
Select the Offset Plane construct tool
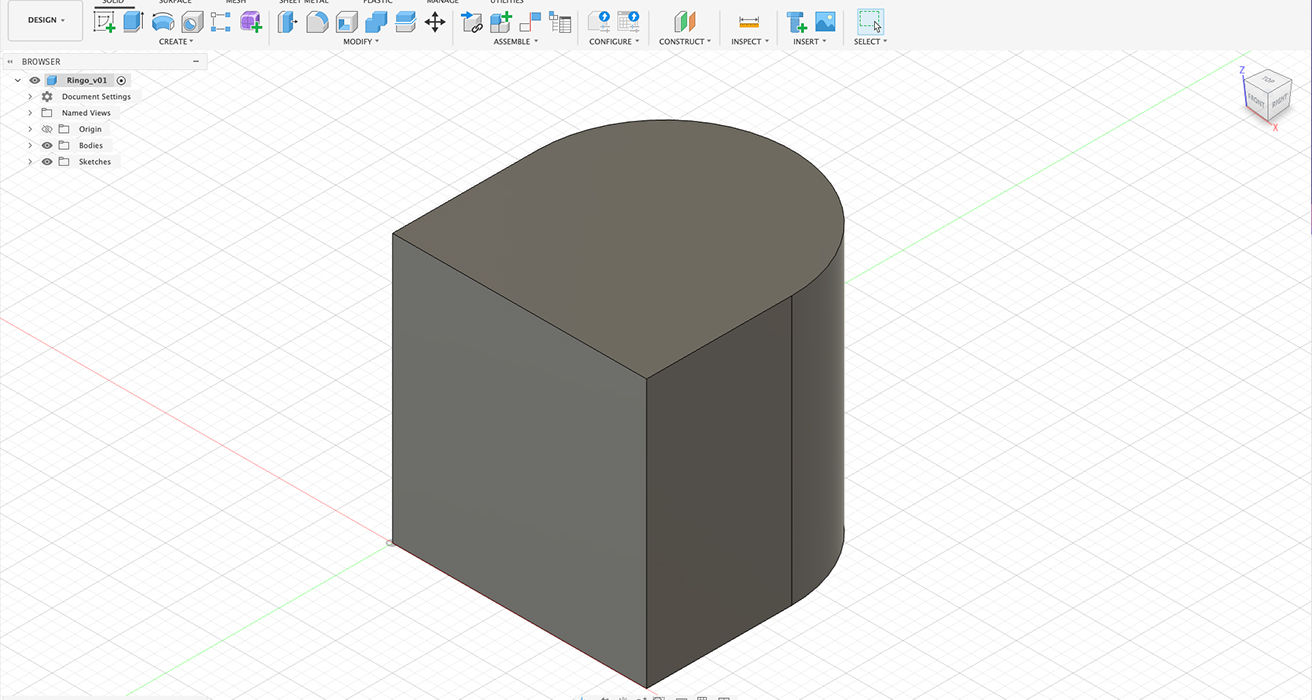[684, 21]
